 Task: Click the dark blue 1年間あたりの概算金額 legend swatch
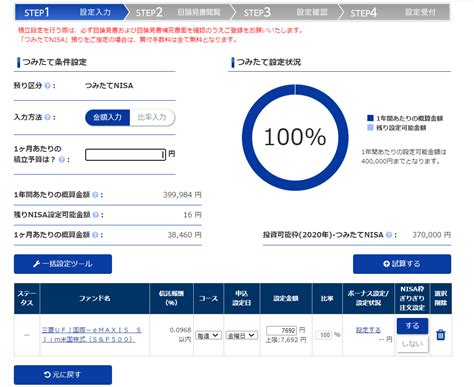click(370, 118)
